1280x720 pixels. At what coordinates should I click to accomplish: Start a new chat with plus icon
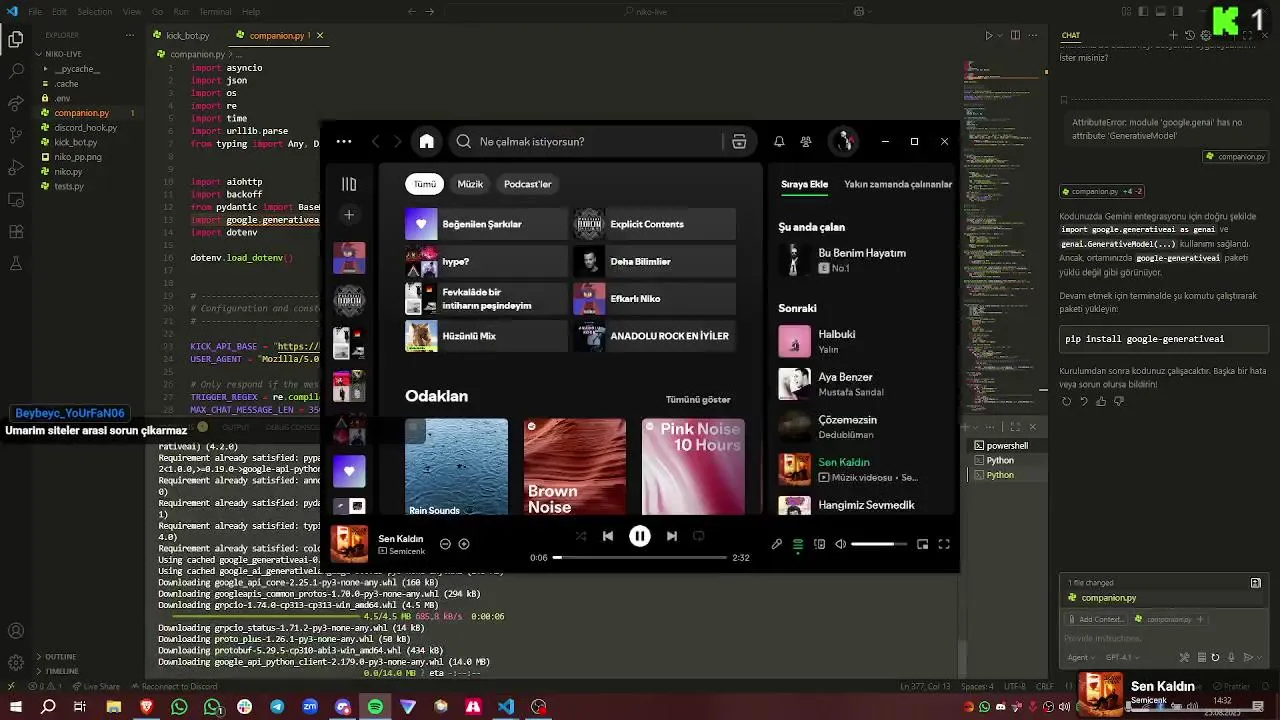coord(1174,35)
